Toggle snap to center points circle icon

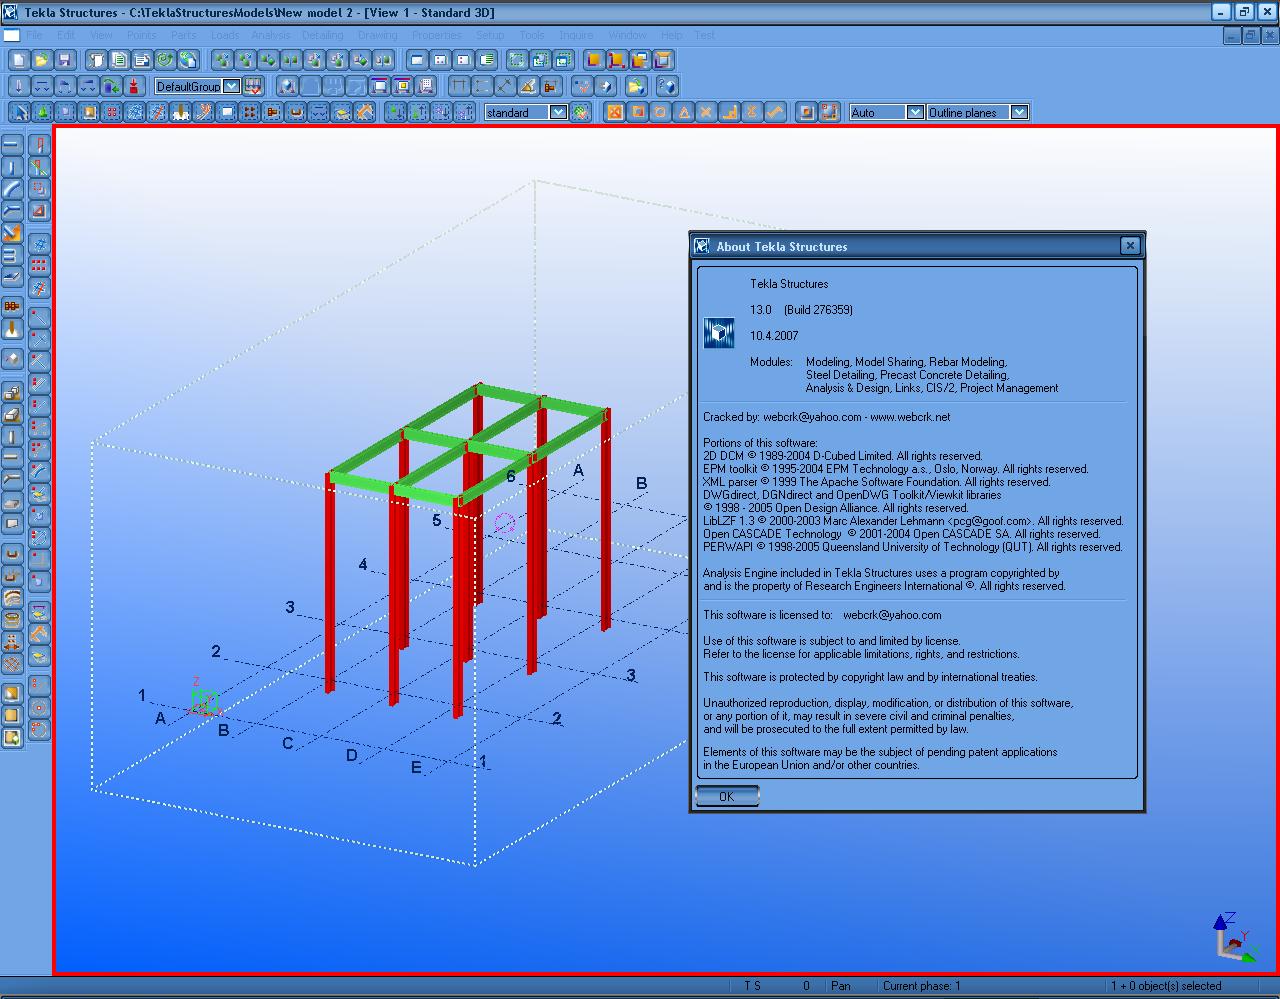click(660, 112)
